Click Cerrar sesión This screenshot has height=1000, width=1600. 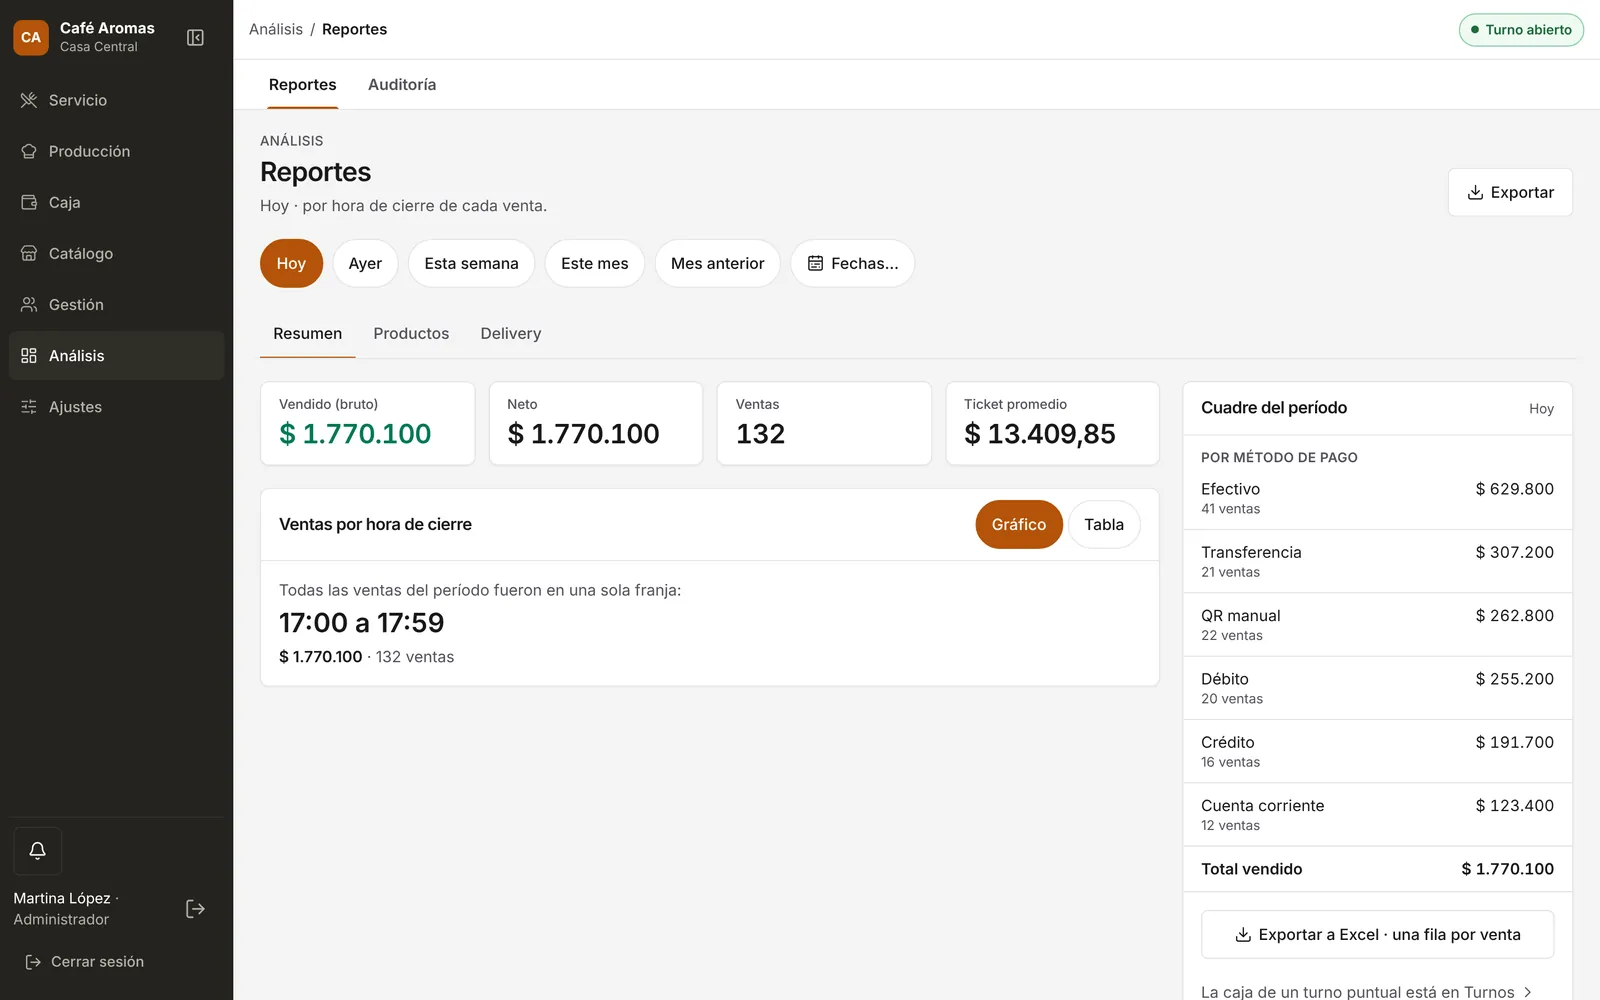(85, 962)
